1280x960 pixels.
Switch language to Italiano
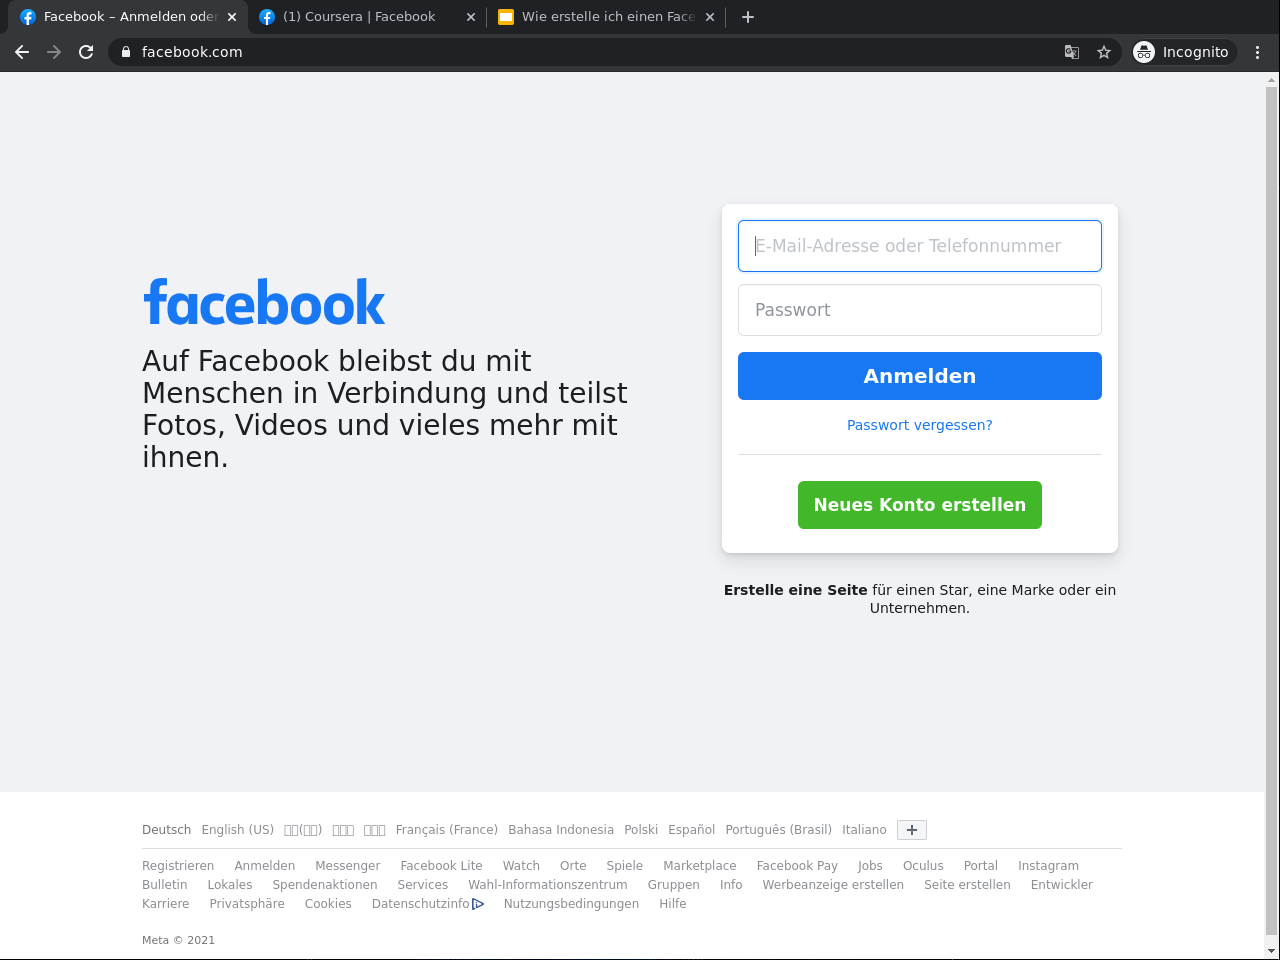[864, 830]
